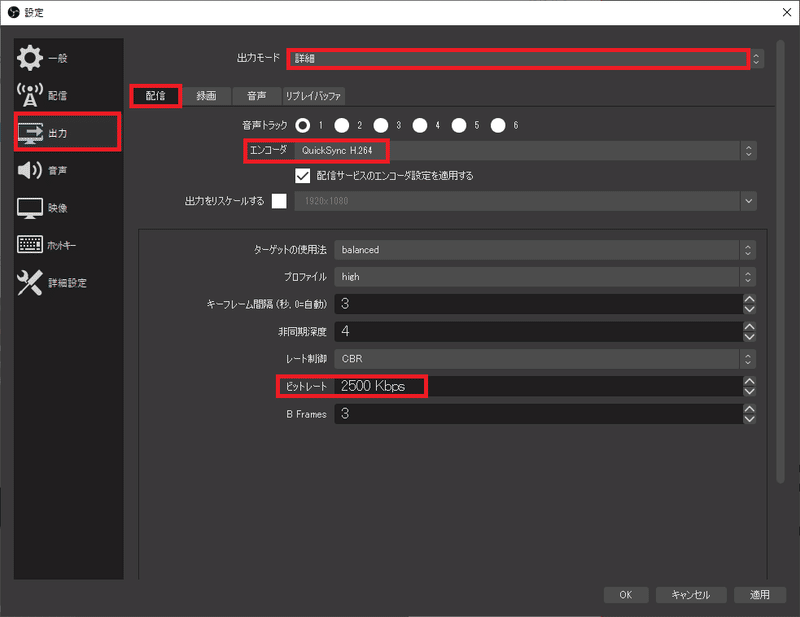Uncheck 配信サービスのエンコーダ設定を適用する checkbox

coord(303,176)
